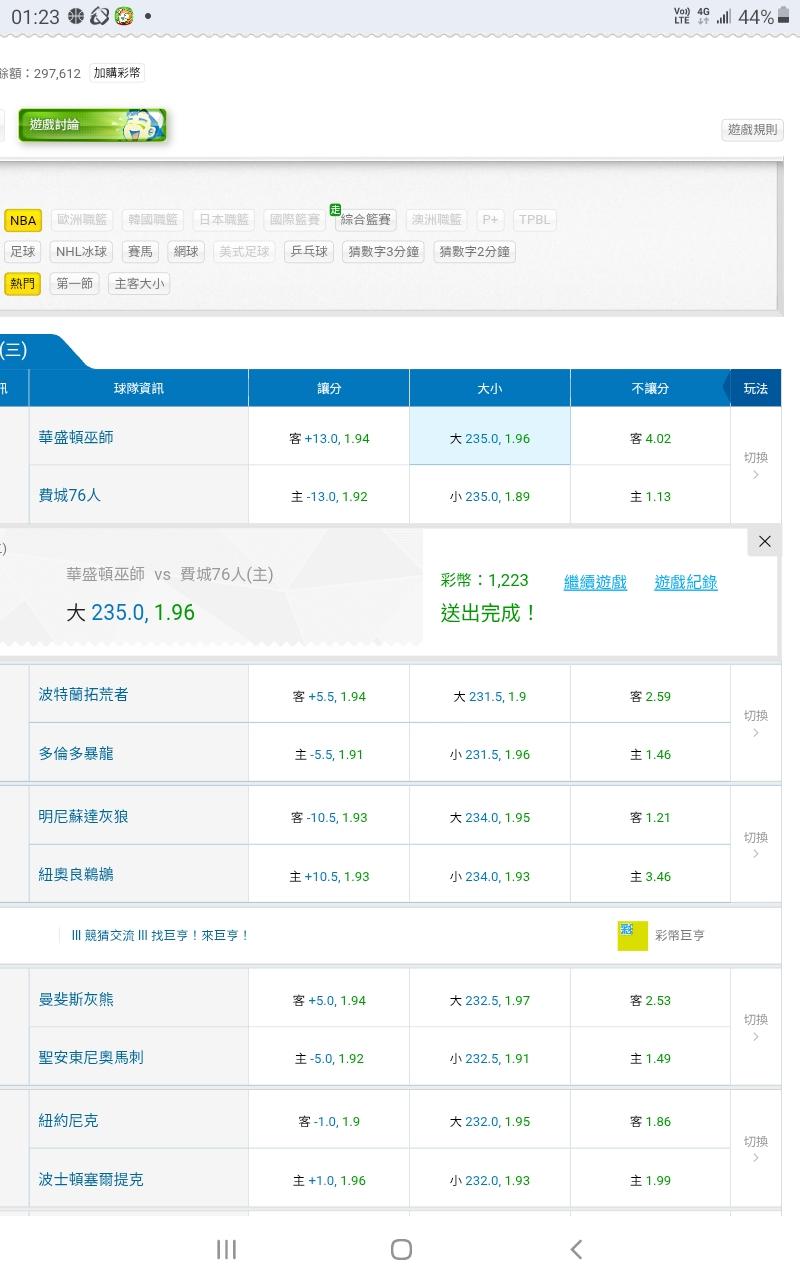The image size is (800, 1280).
Task: Toggle the 熱門 popular filter
Action: [22, 284]
